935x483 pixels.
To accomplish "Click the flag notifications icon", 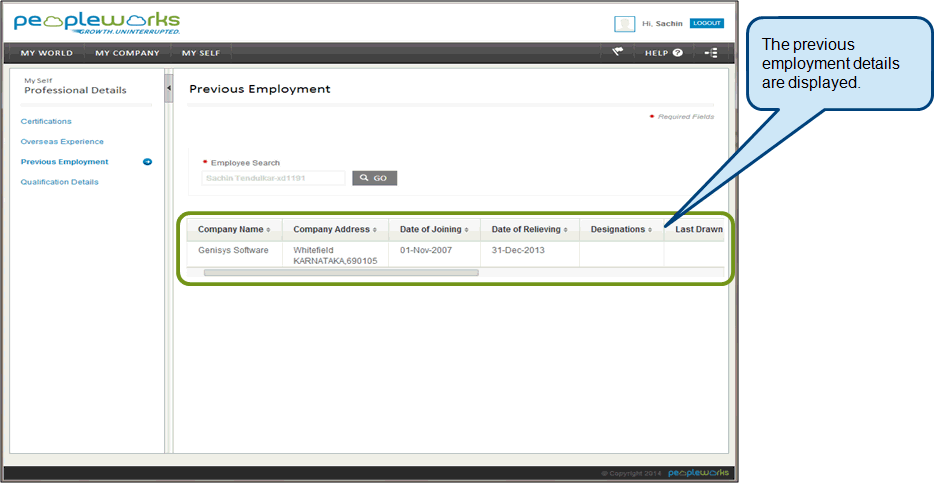I will (x=617, y=52).
